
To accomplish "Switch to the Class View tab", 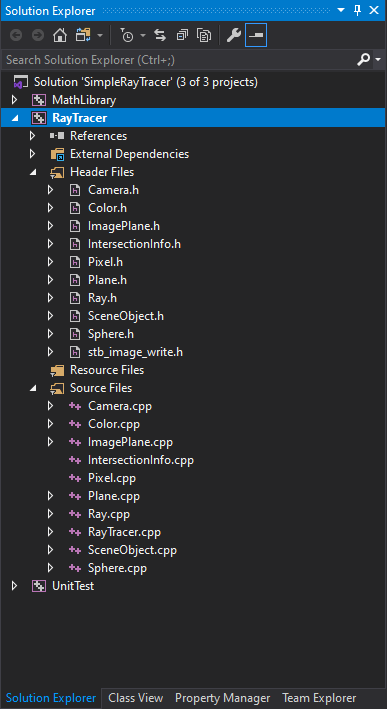I will (x=136, y=698).
